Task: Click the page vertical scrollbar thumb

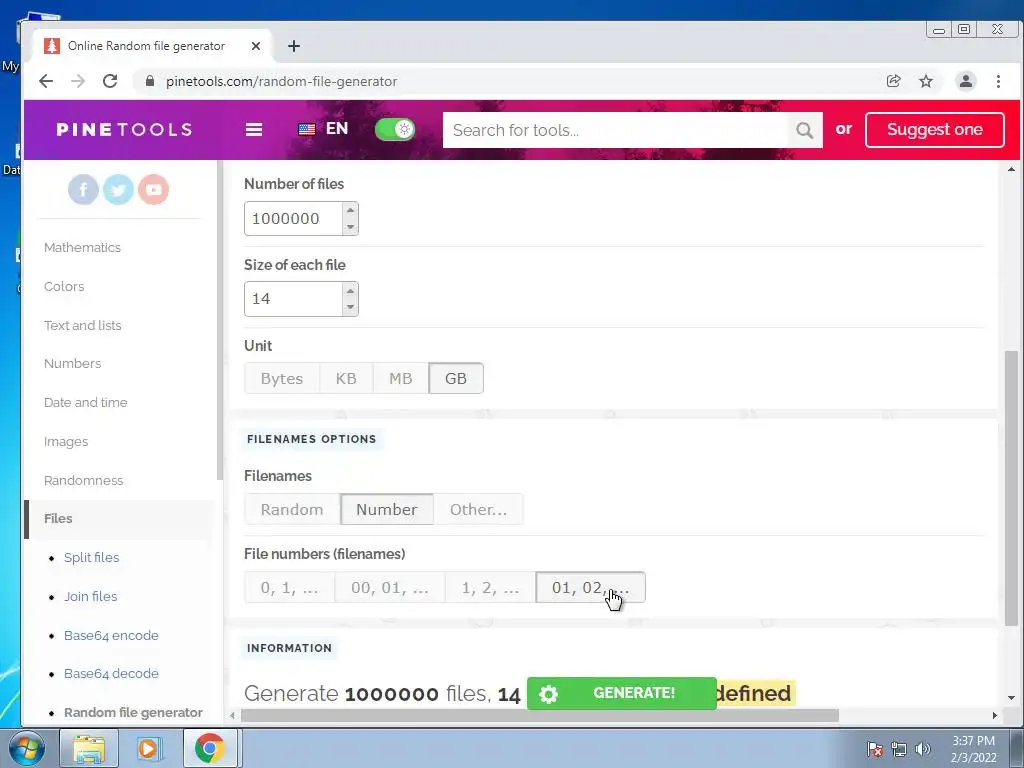Action: click(1011, 488)
